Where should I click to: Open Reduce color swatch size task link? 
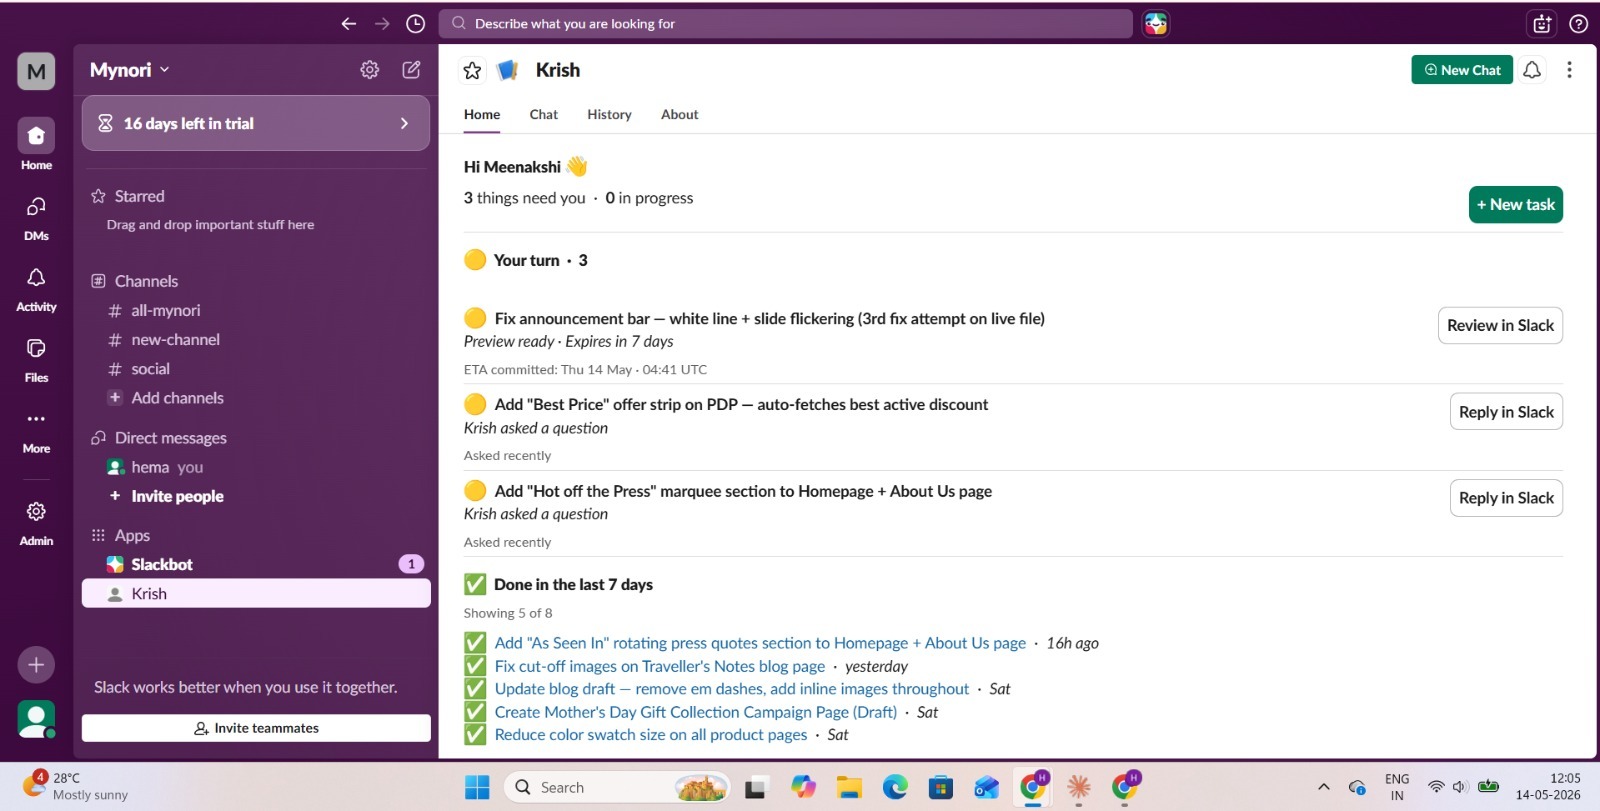pos(651,735)
